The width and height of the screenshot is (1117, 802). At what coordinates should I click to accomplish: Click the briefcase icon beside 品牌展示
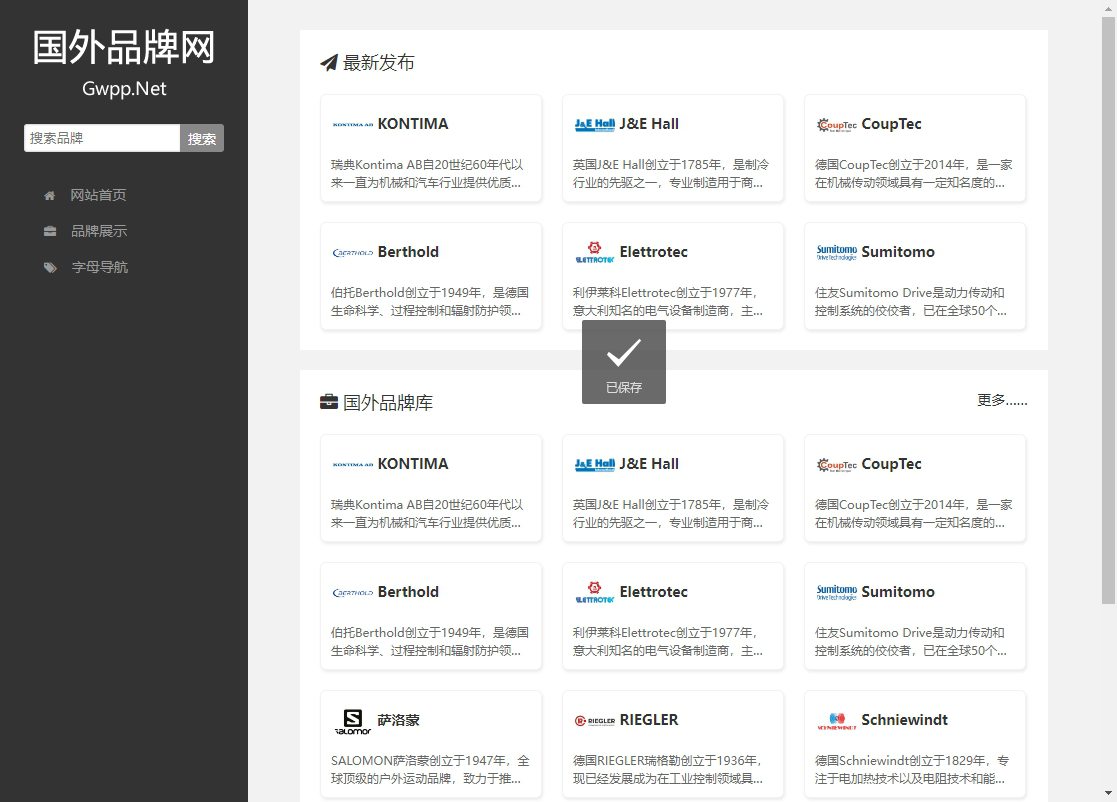pyautogui.click(x=50, y=231)
